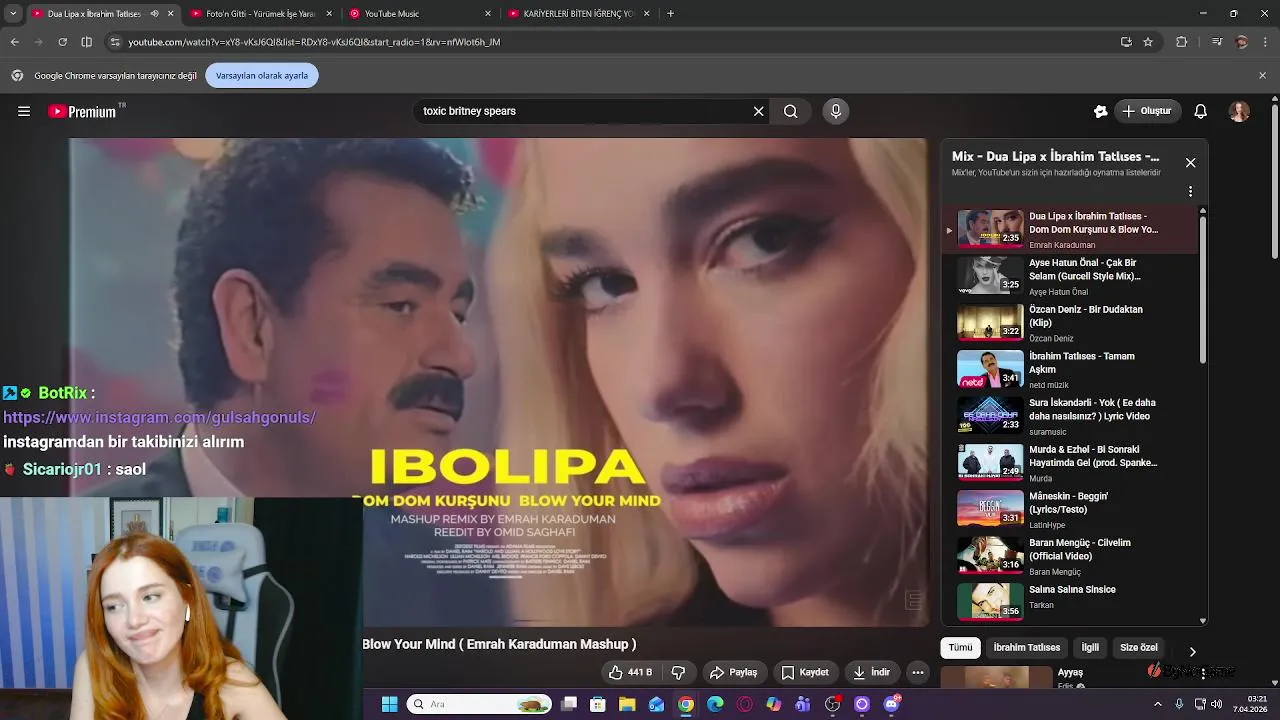Play Murda & Ezhel Bi Sonraki Hayatımda Gel
The height and width of the screenshot is (720, 1280).
tap(1068, 463)
